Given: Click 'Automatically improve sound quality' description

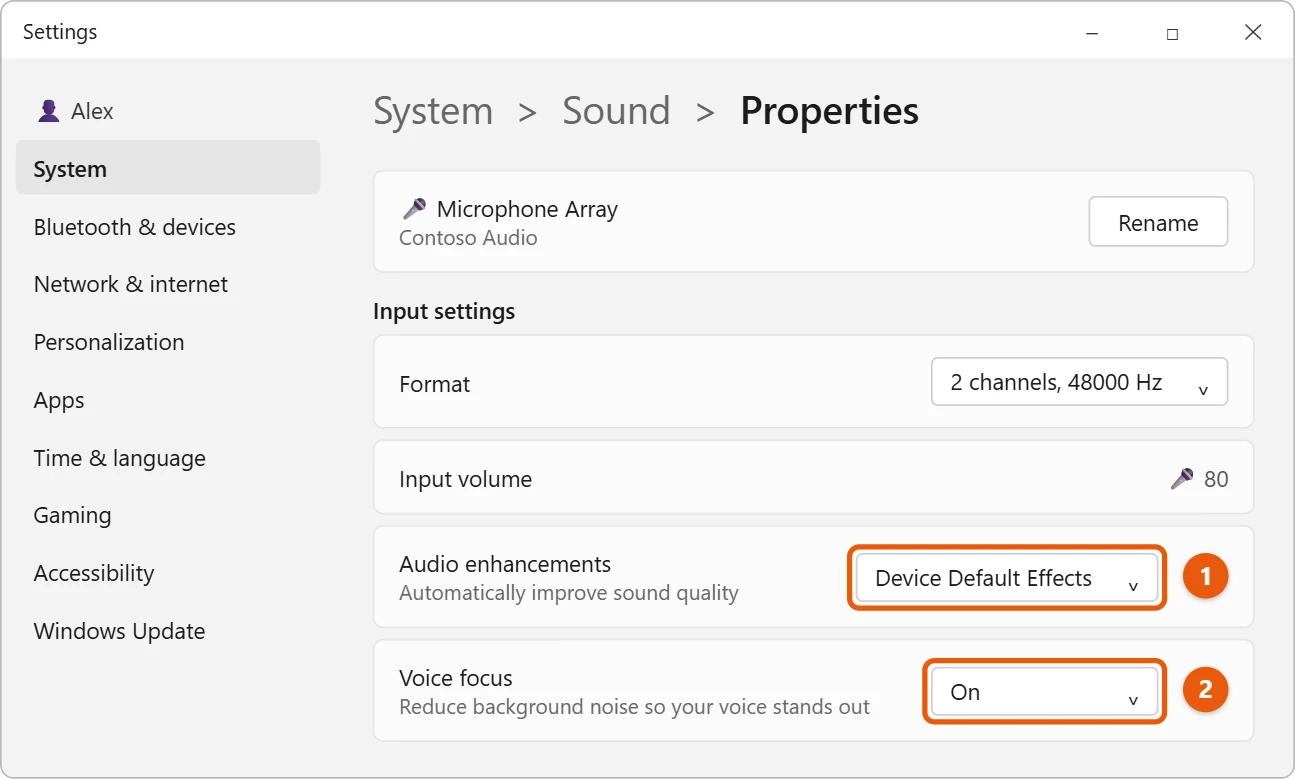Looking at the screenshot, I should pyautogui.click(x=569, y=593).
